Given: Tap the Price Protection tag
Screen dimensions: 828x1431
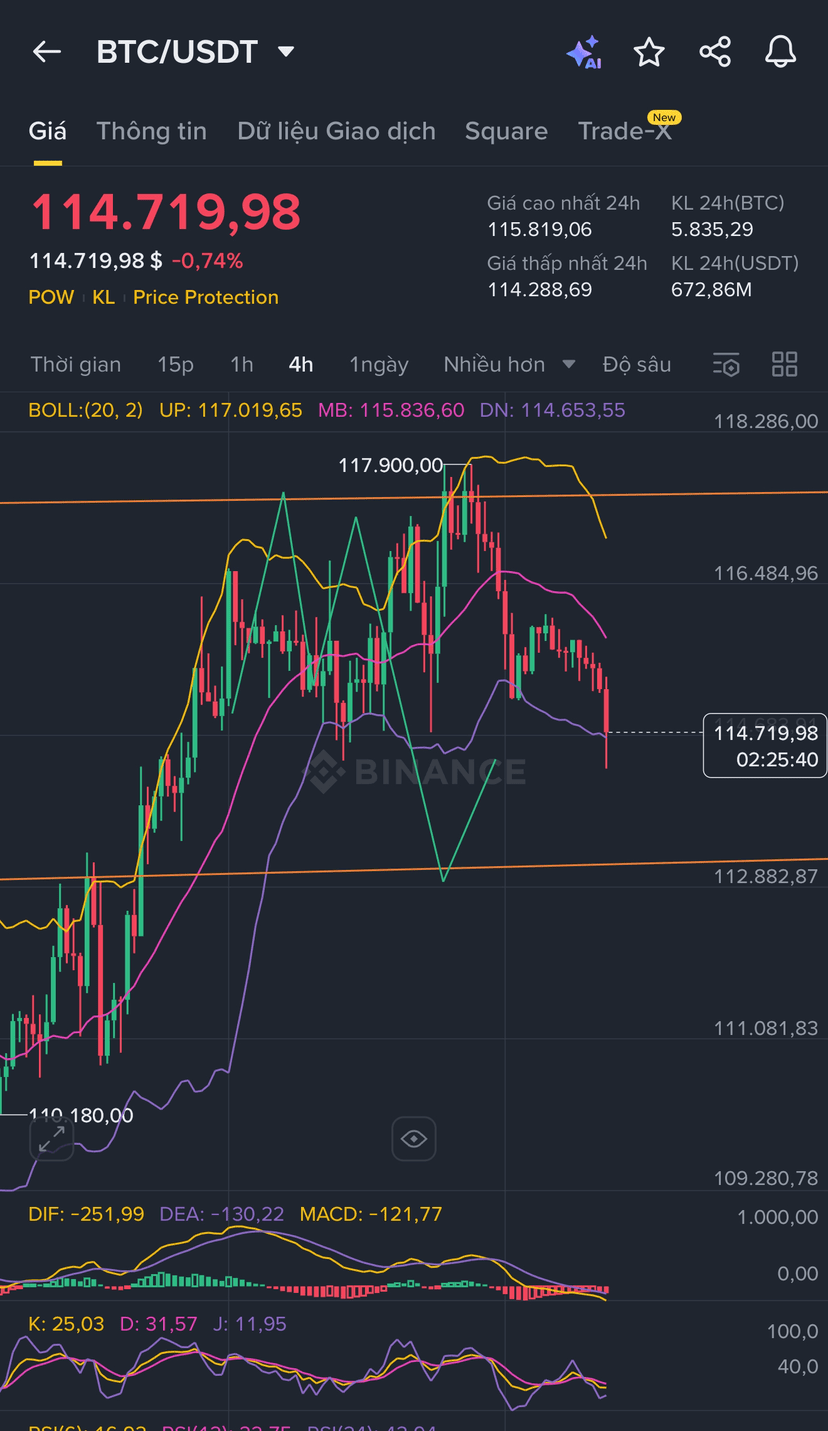Looking at the screenshot, I should 206,297.
